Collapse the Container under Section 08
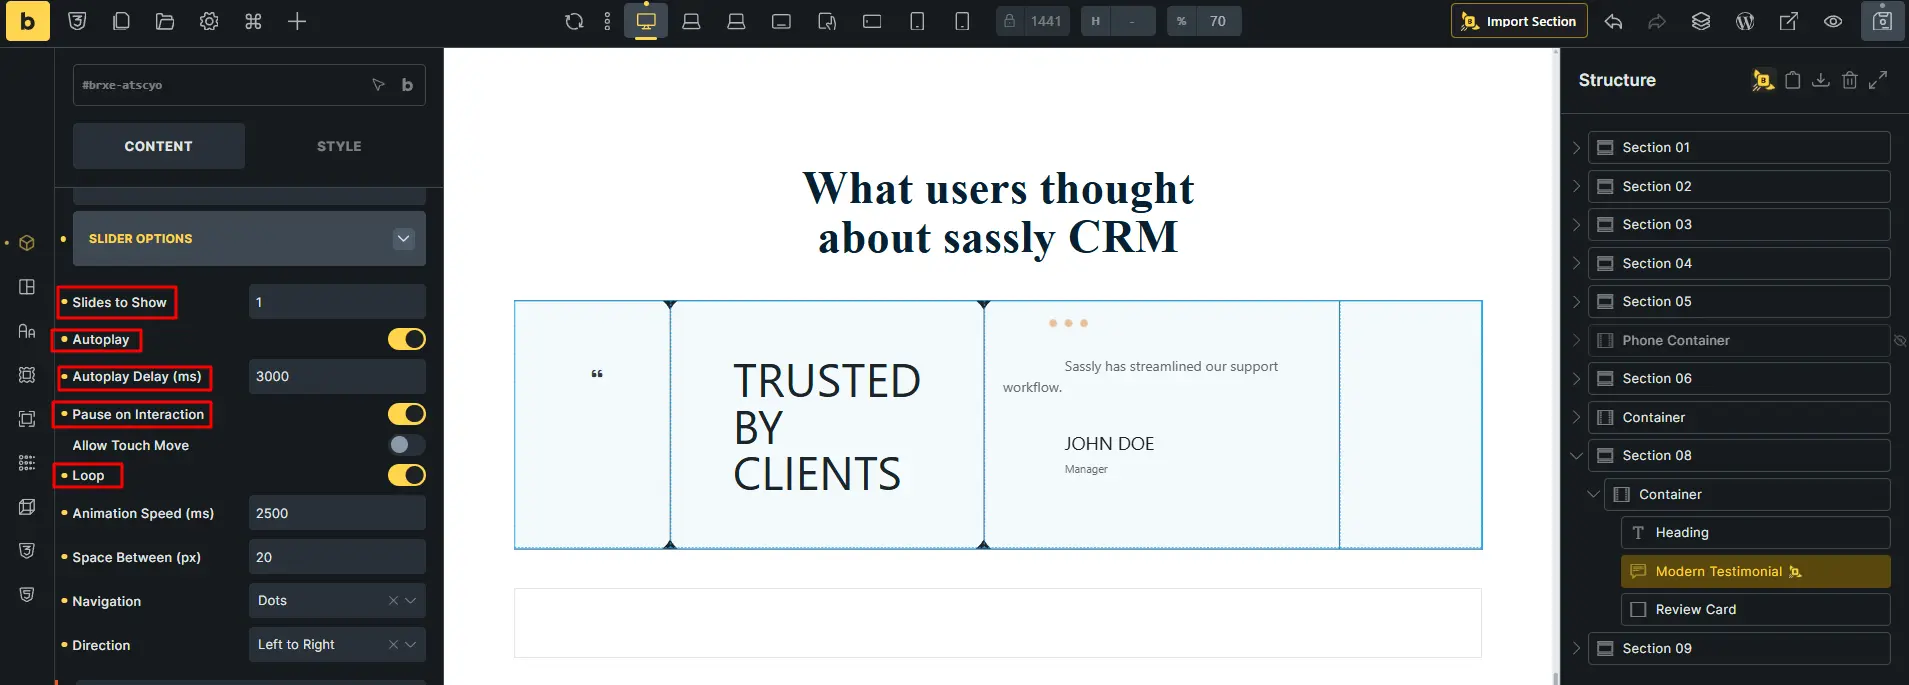Viewport: 1909px width, 685px height. pos(1593,494)
